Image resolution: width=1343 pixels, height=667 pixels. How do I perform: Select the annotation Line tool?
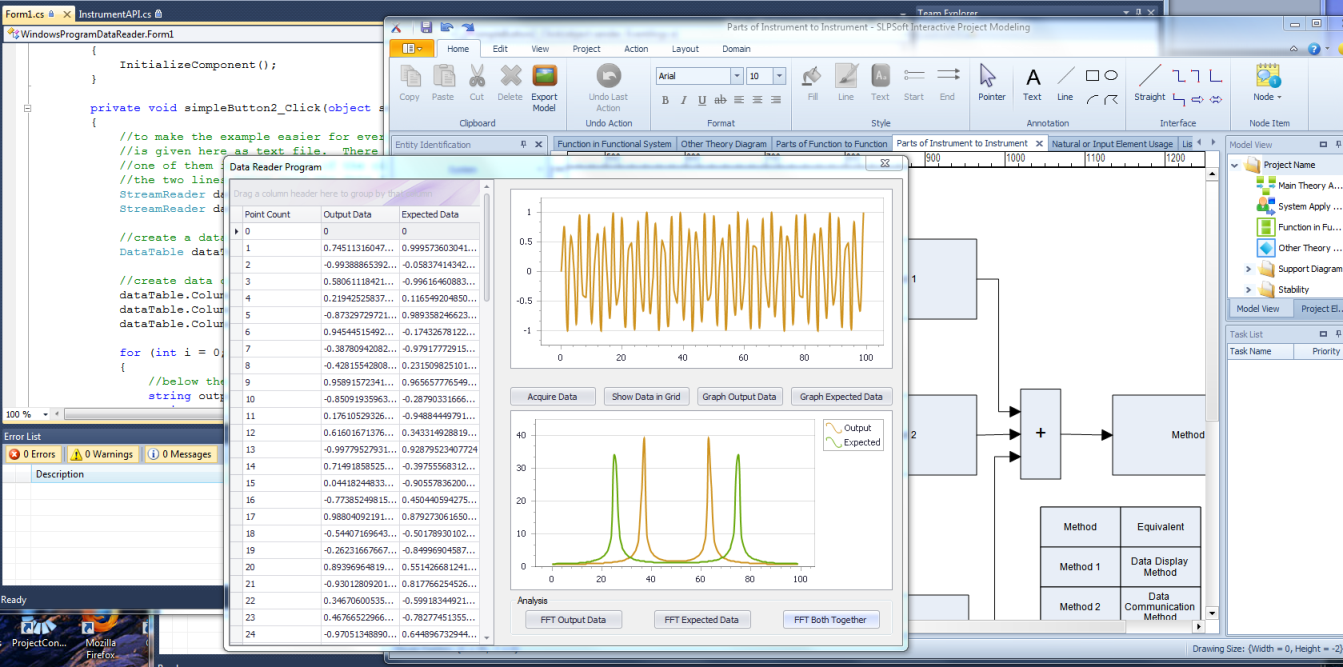(x=1065, y=83)
